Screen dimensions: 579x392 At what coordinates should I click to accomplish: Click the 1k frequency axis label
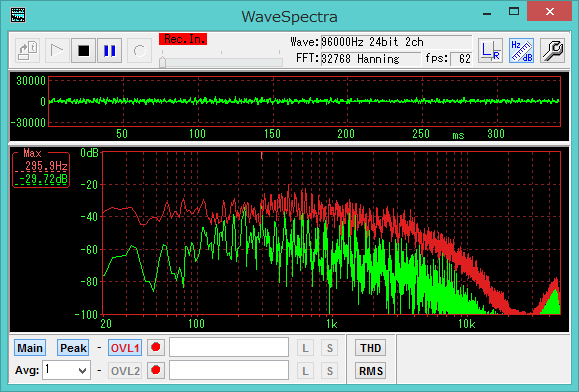(332, 324)
